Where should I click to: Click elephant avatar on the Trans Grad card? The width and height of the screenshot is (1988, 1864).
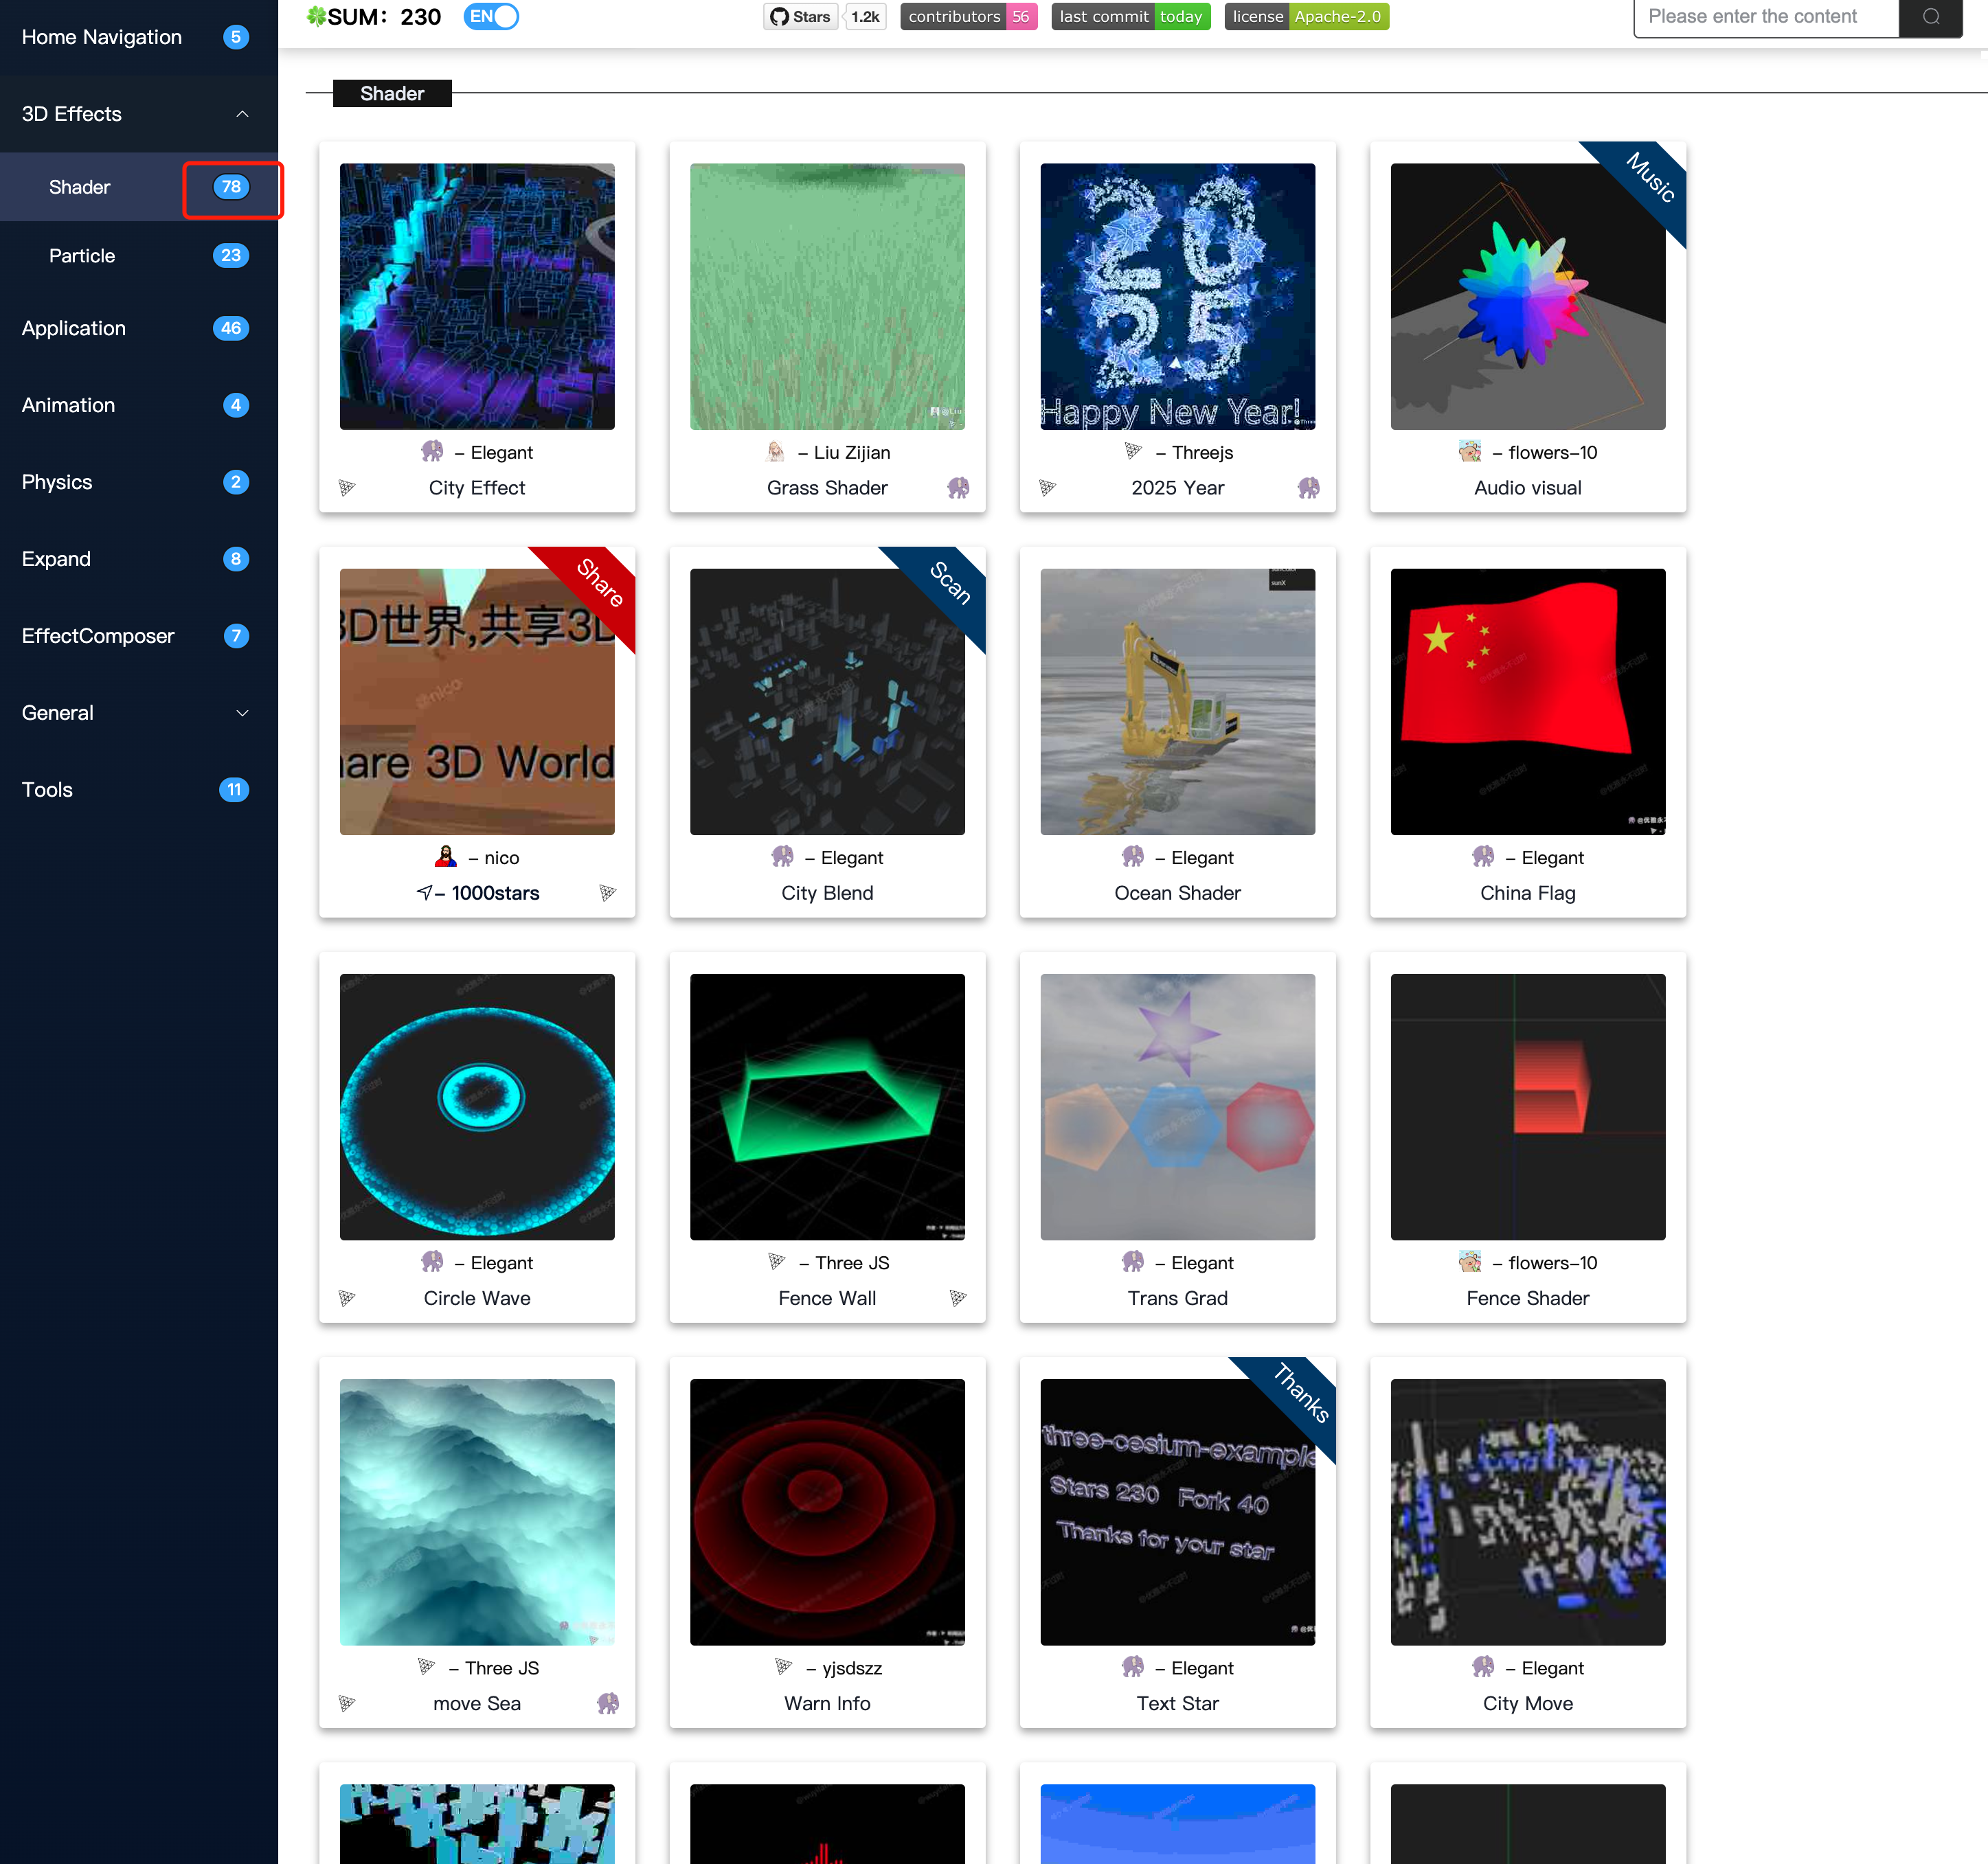[1133, 1262]
